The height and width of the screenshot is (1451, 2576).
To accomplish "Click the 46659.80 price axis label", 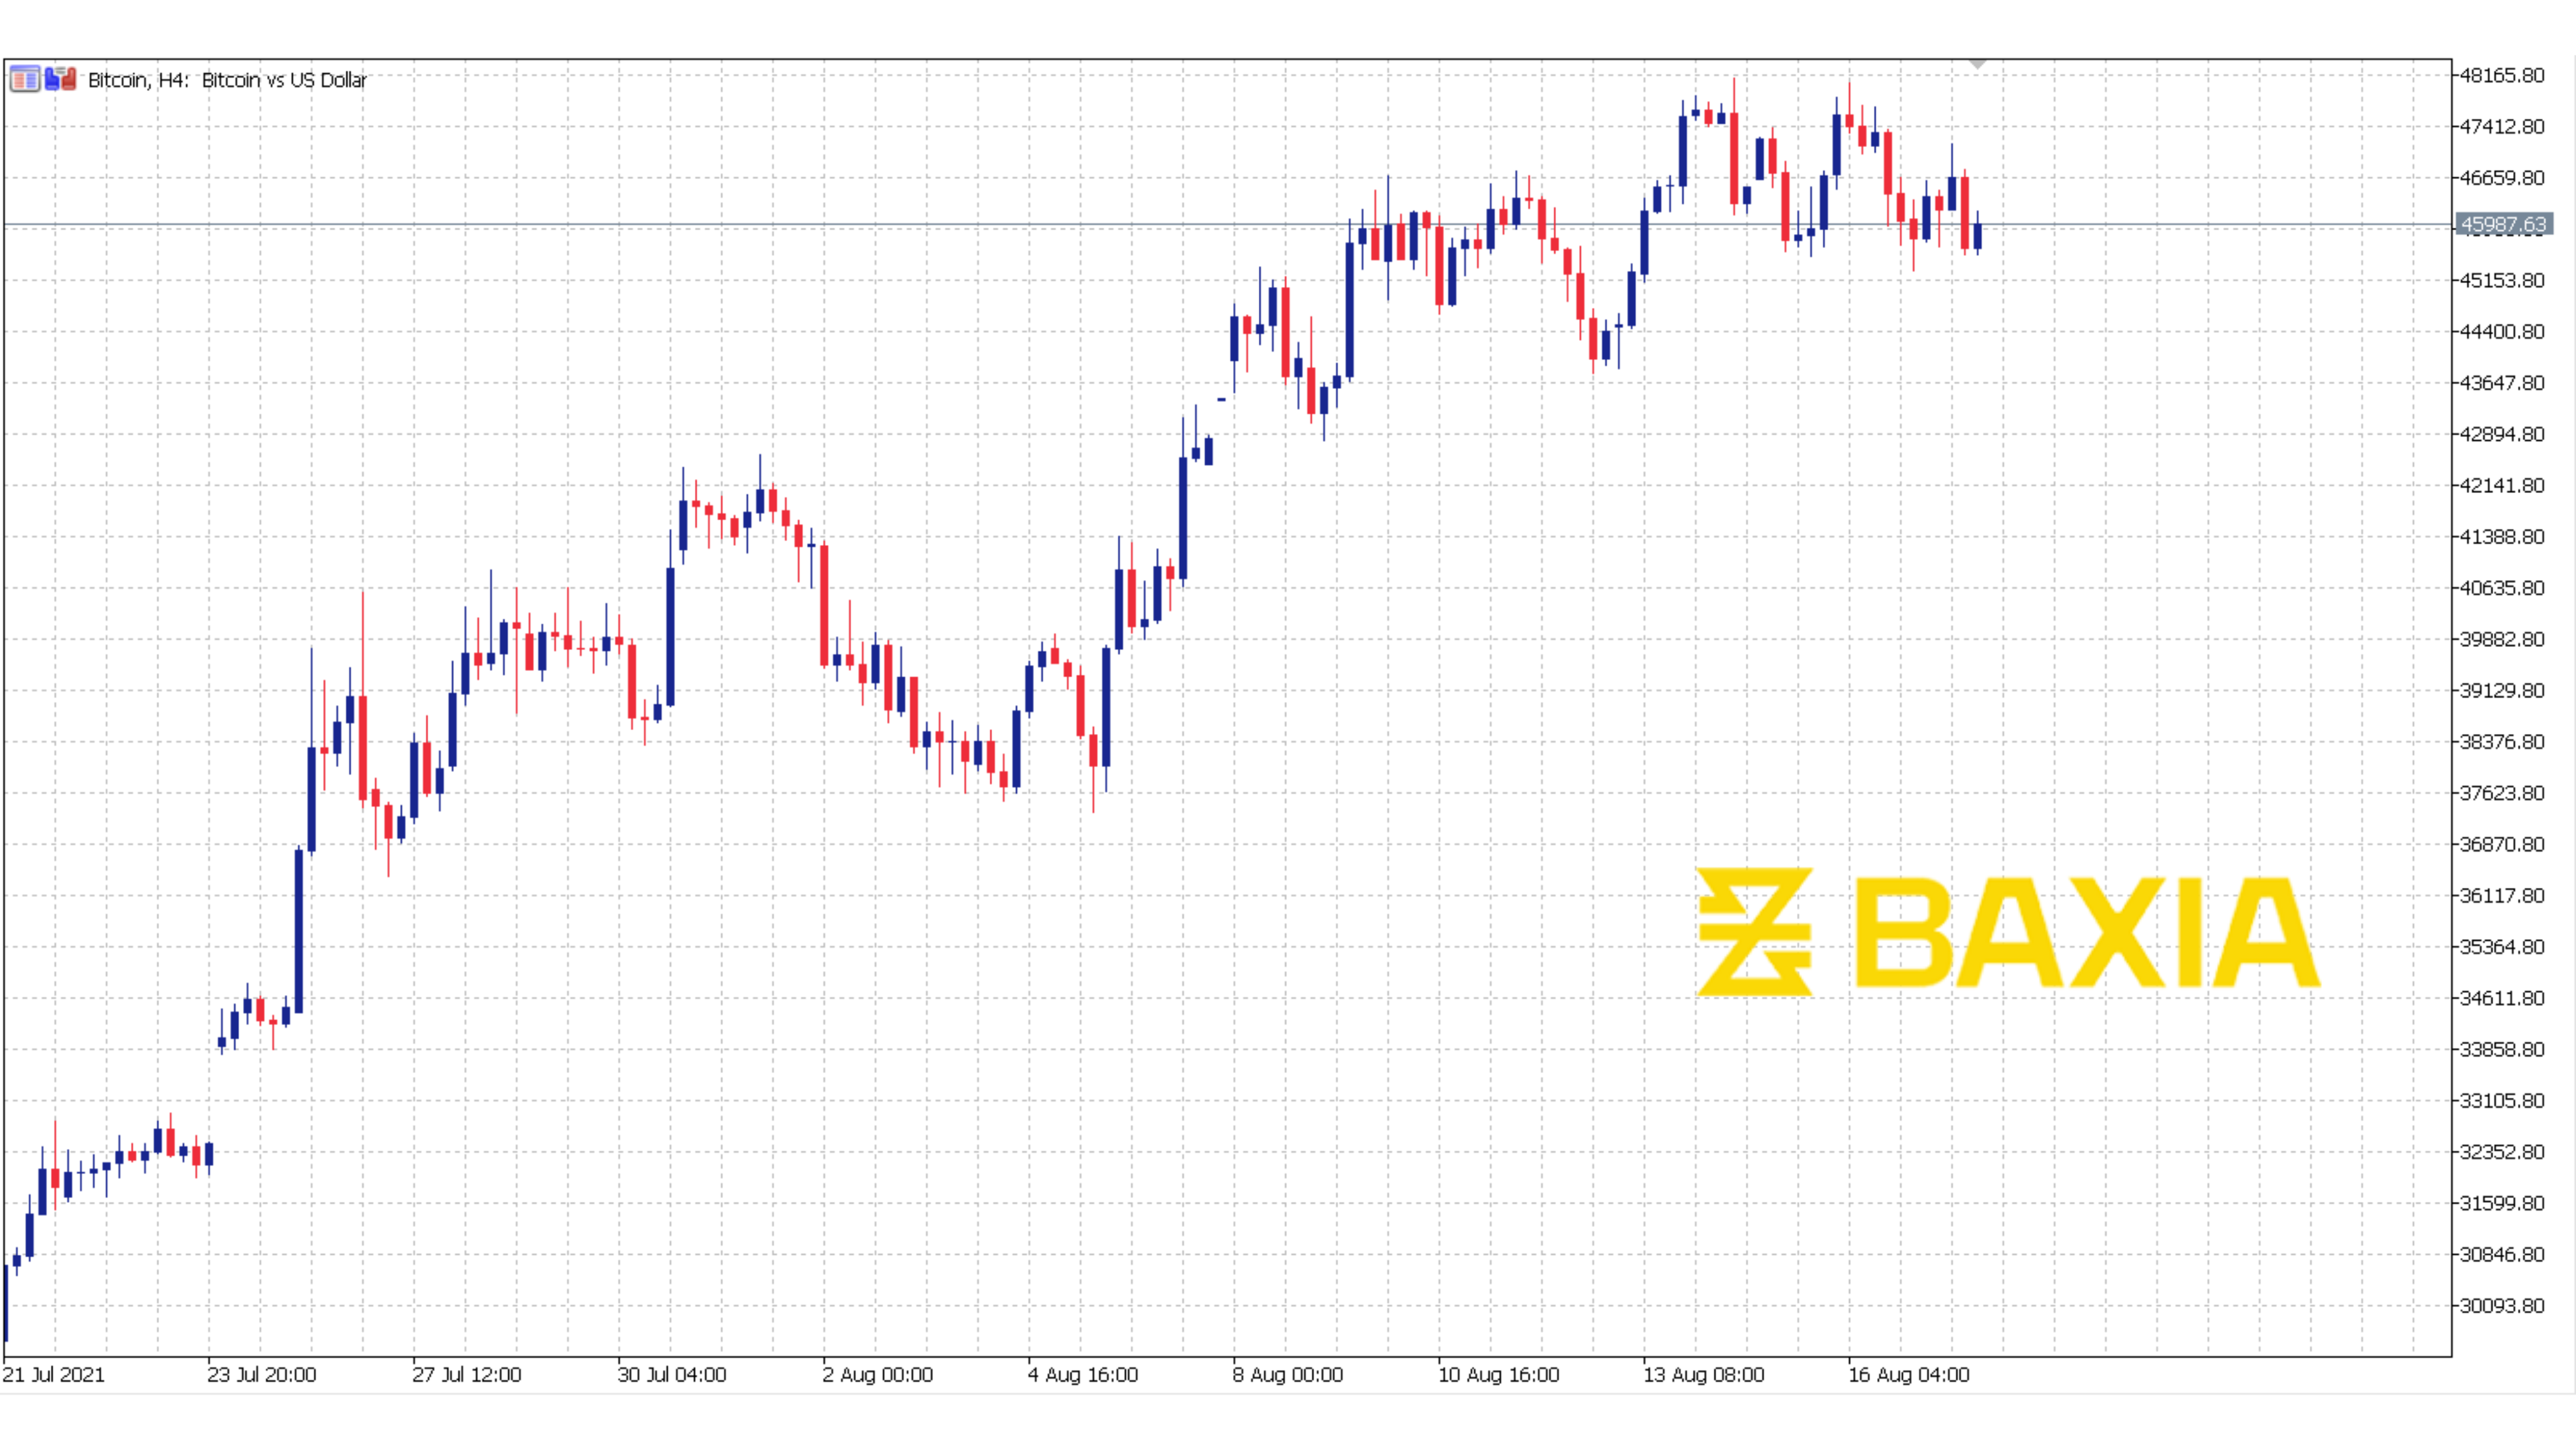I will (x=2502, y=178).
